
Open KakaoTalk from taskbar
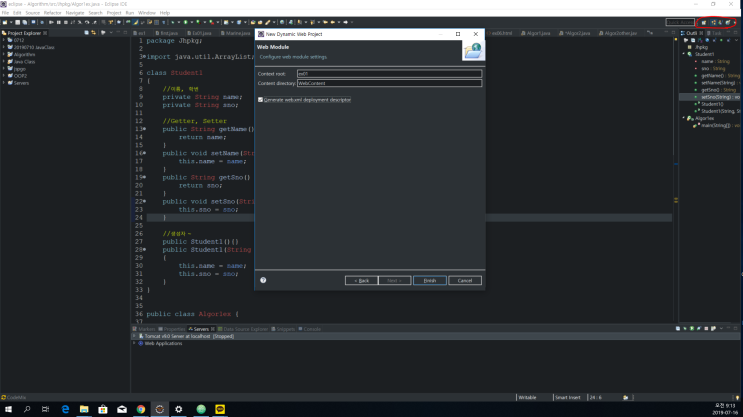tap(220, 409)
